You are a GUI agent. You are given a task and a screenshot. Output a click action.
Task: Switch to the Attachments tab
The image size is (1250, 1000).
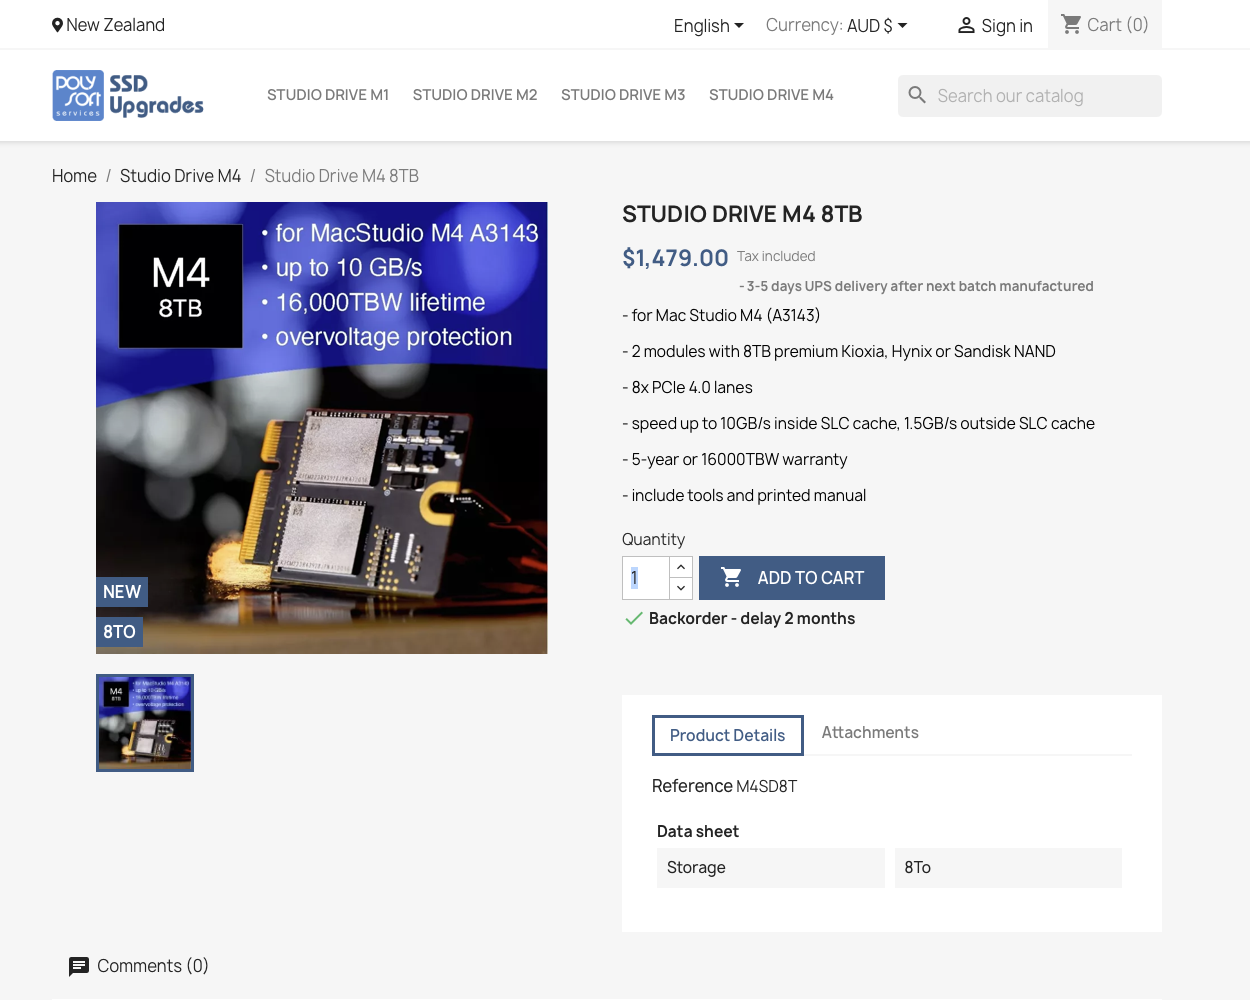coord(870,733)
